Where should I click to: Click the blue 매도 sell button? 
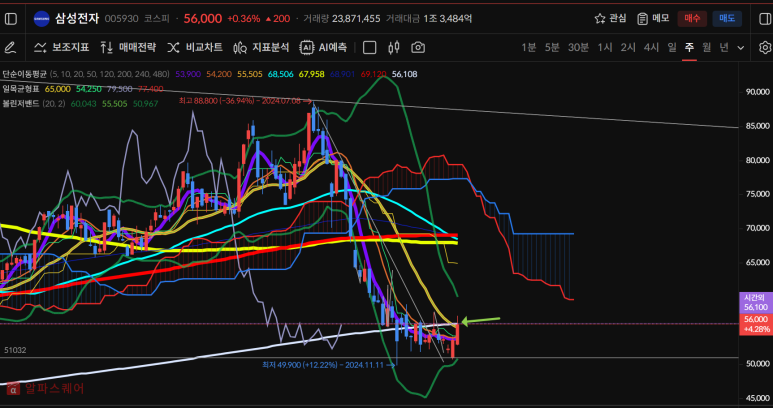(x=727, y=19)
